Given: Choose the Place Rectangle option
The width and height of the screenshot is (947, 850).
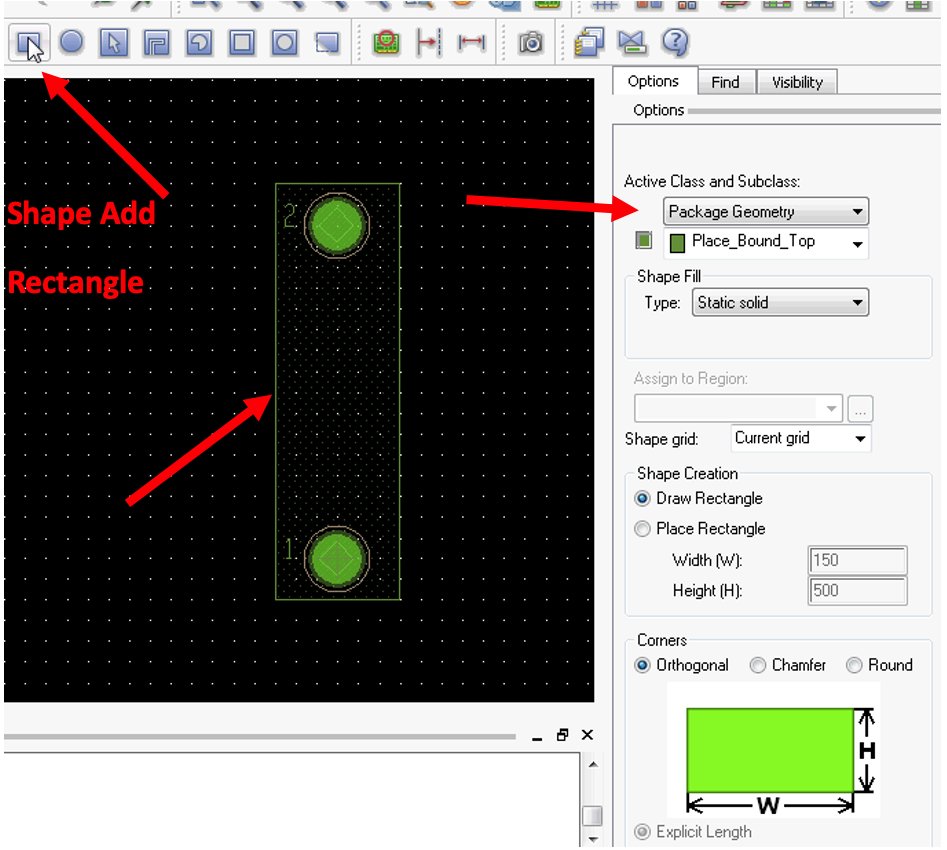Looking at the screenshot, I should point(643,529).
